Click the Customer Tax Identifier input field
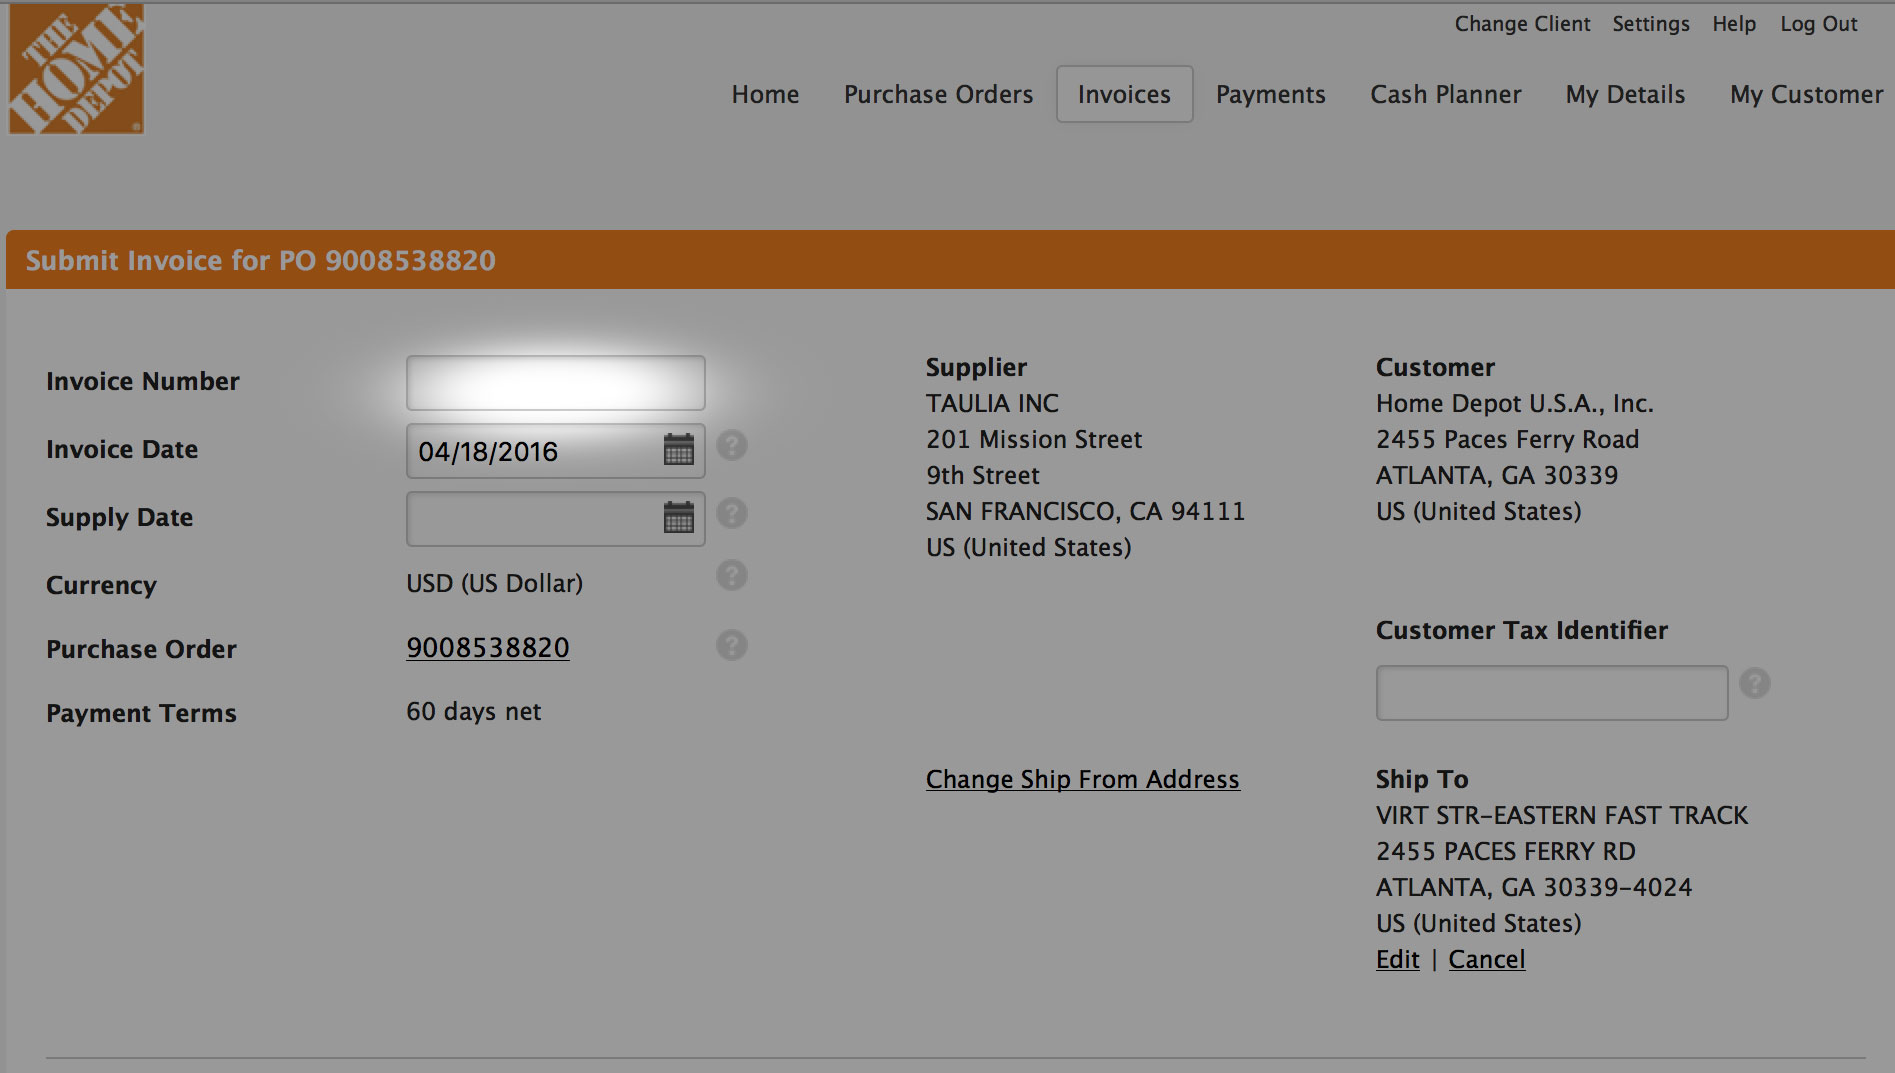This screenshot has height=1073, width=1895. tap(1551, 692)
